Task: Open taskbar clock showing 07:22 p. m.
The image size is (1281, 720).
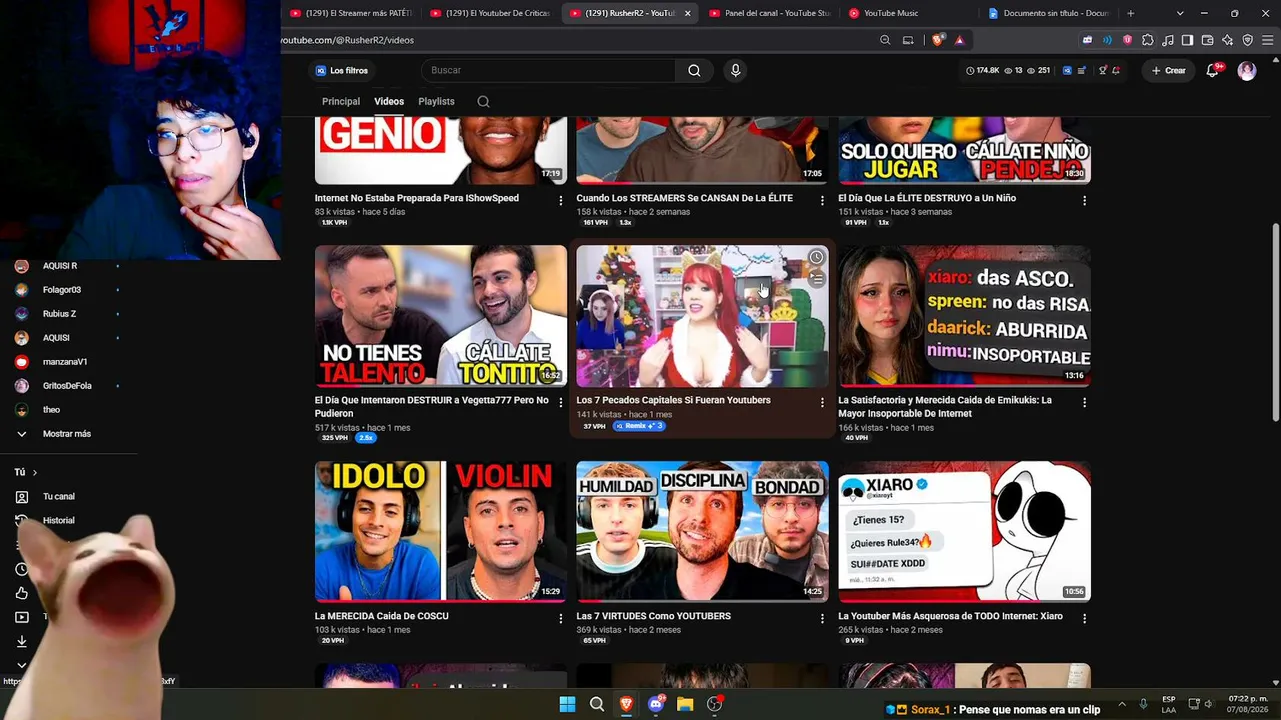Action: 1248,704
